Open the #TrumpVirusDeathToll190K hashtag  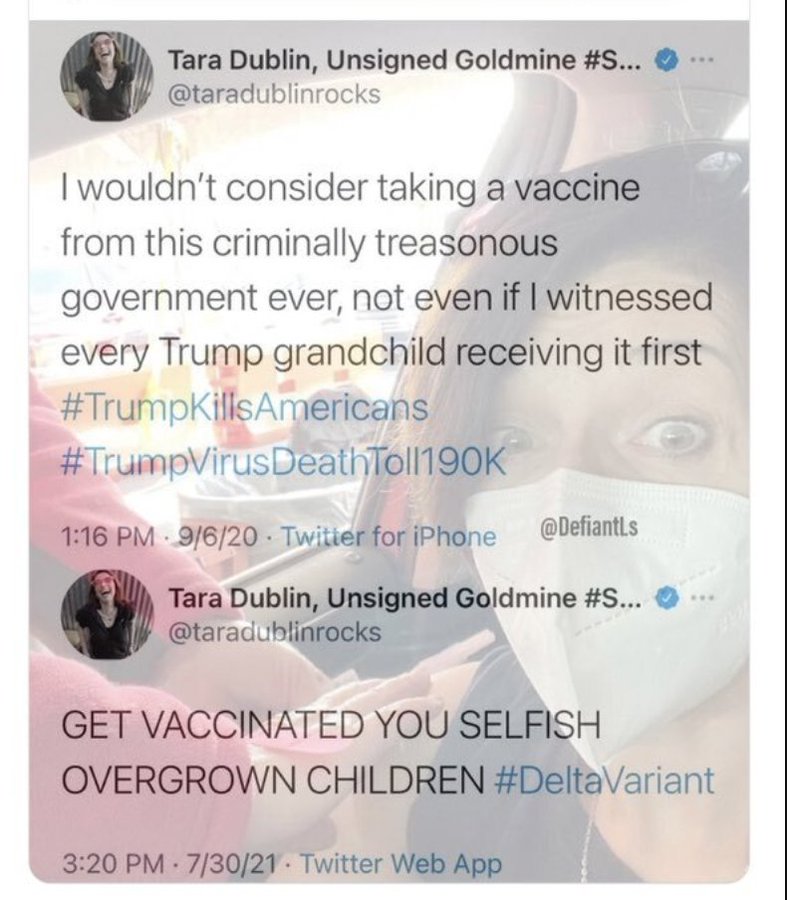(x=284, y=462)
